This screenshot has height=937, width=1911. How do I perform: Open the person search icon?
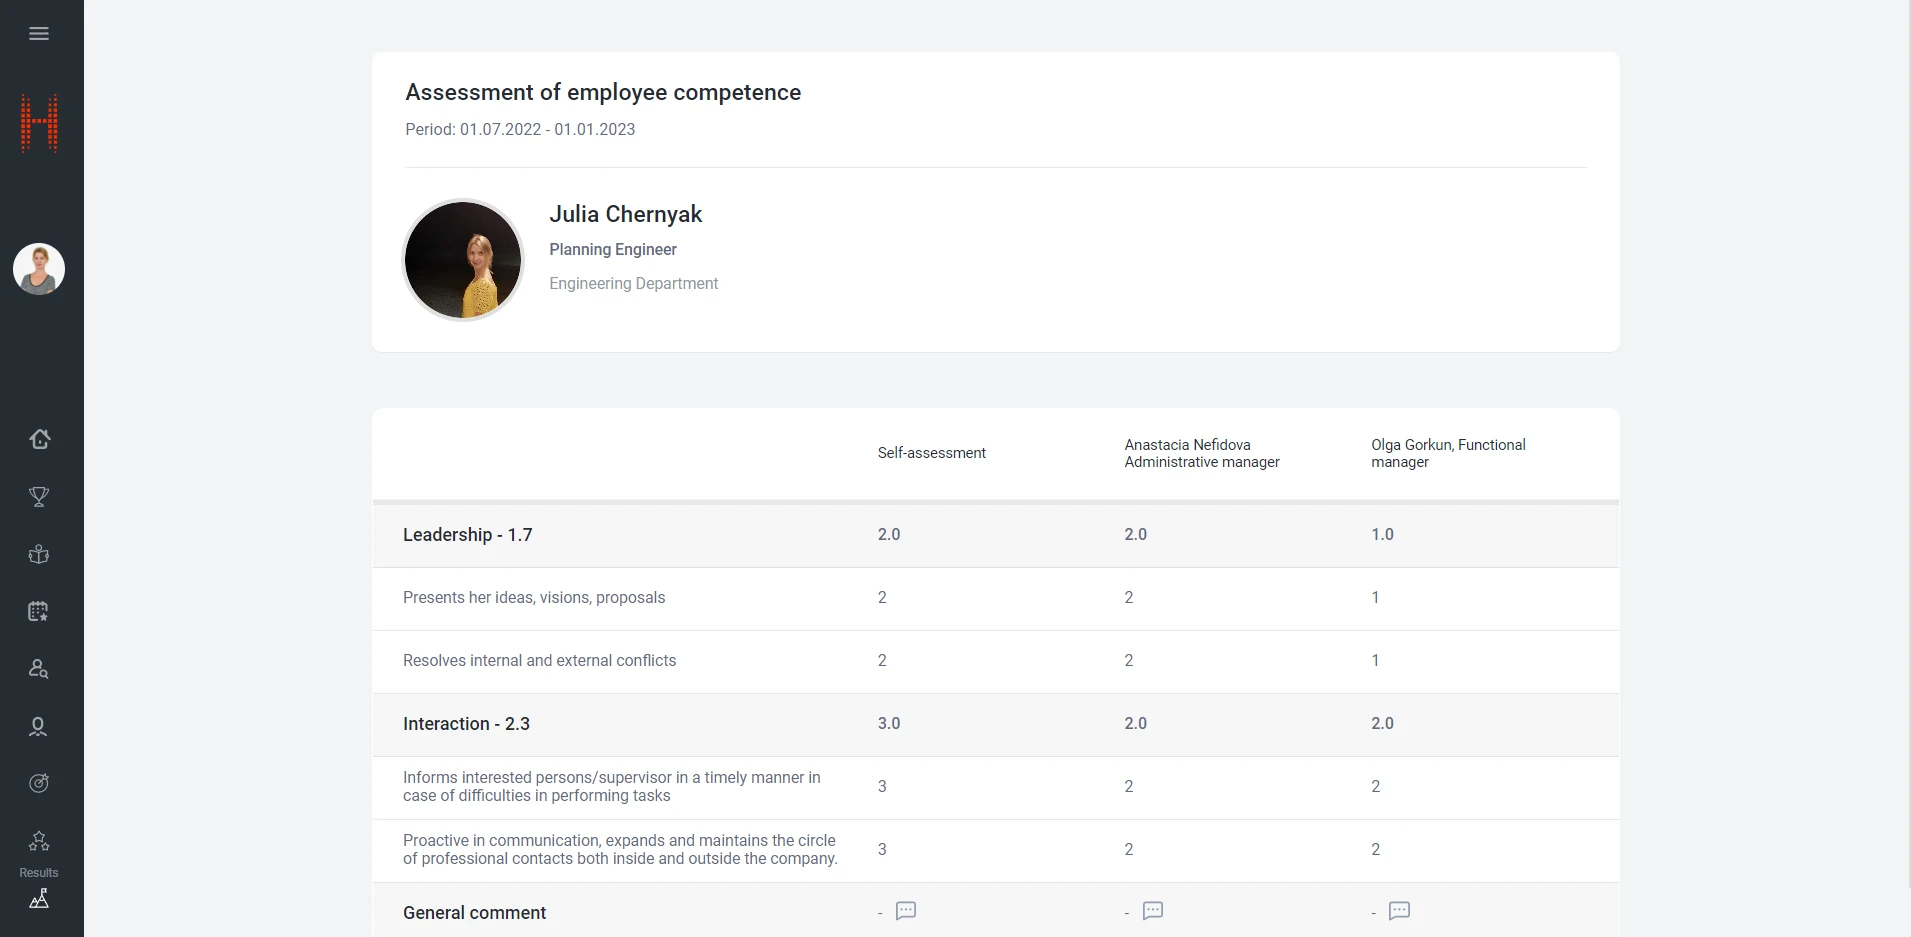39,669
